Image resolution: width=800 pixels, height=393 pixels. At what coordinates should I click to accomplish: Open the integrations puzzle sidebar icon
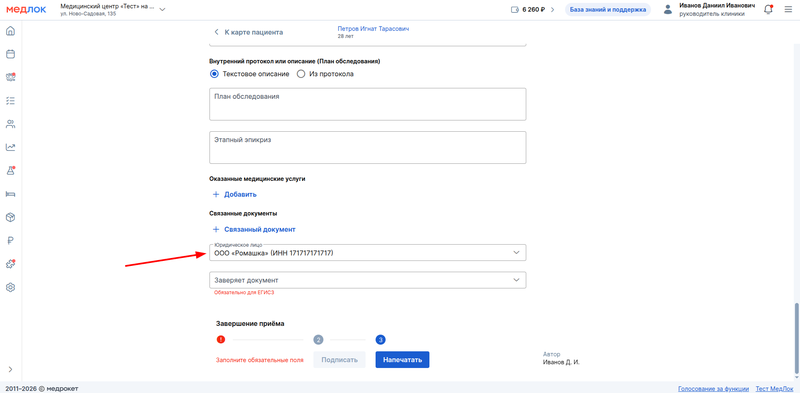pos(10,264)
